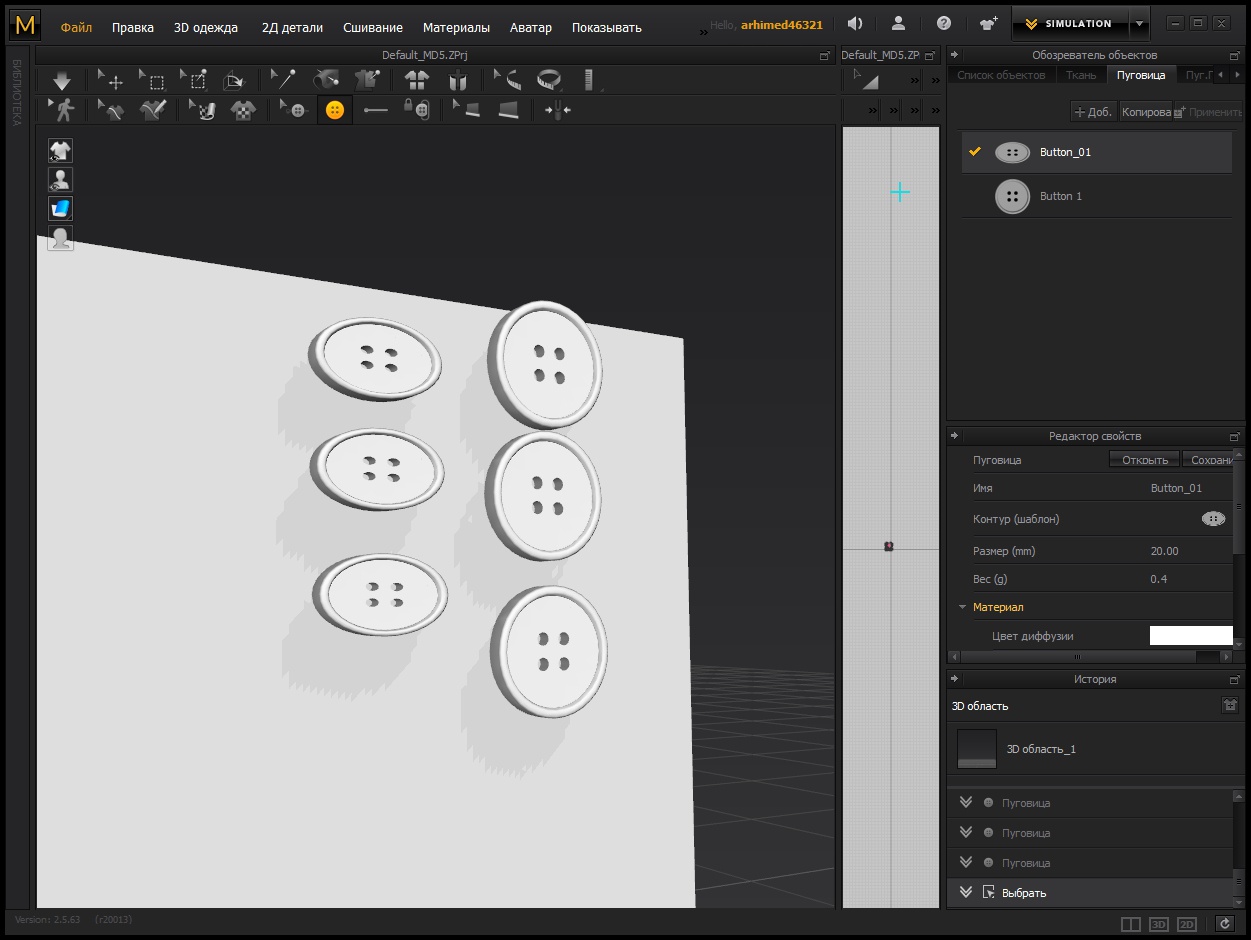The width and height of the screenshot is (1251, 940).
Task: Toggle garment display icon in 3D viewport
Action: point(61,151)
